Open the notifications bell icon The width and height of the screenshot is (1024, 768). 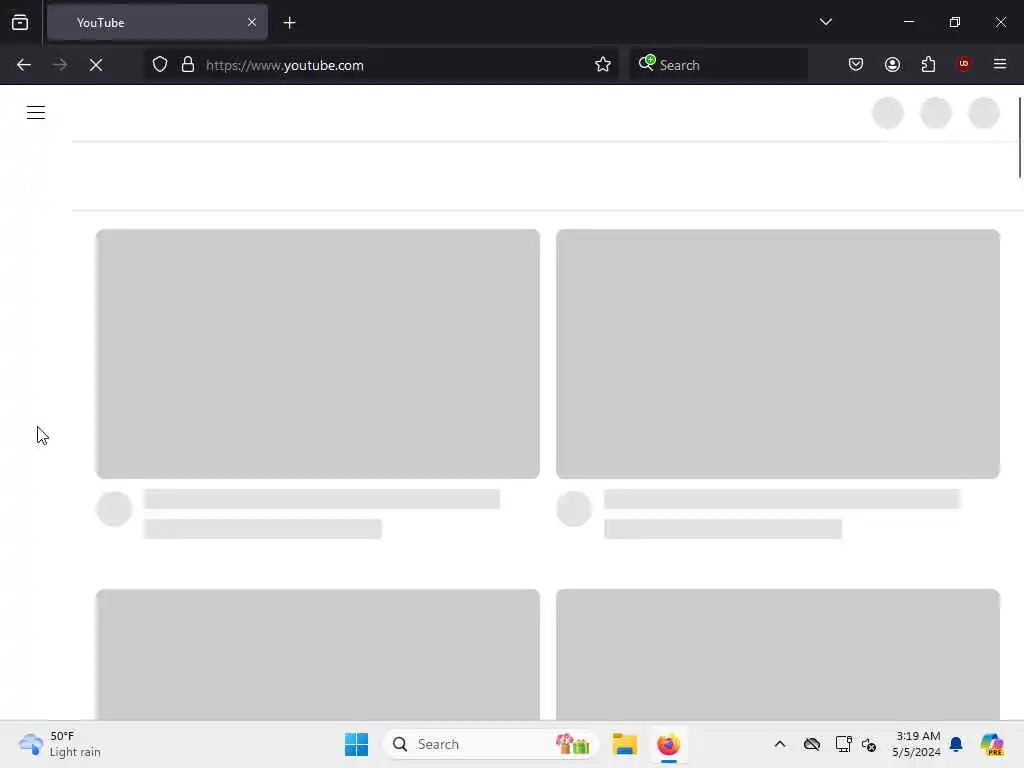point(956,744)
